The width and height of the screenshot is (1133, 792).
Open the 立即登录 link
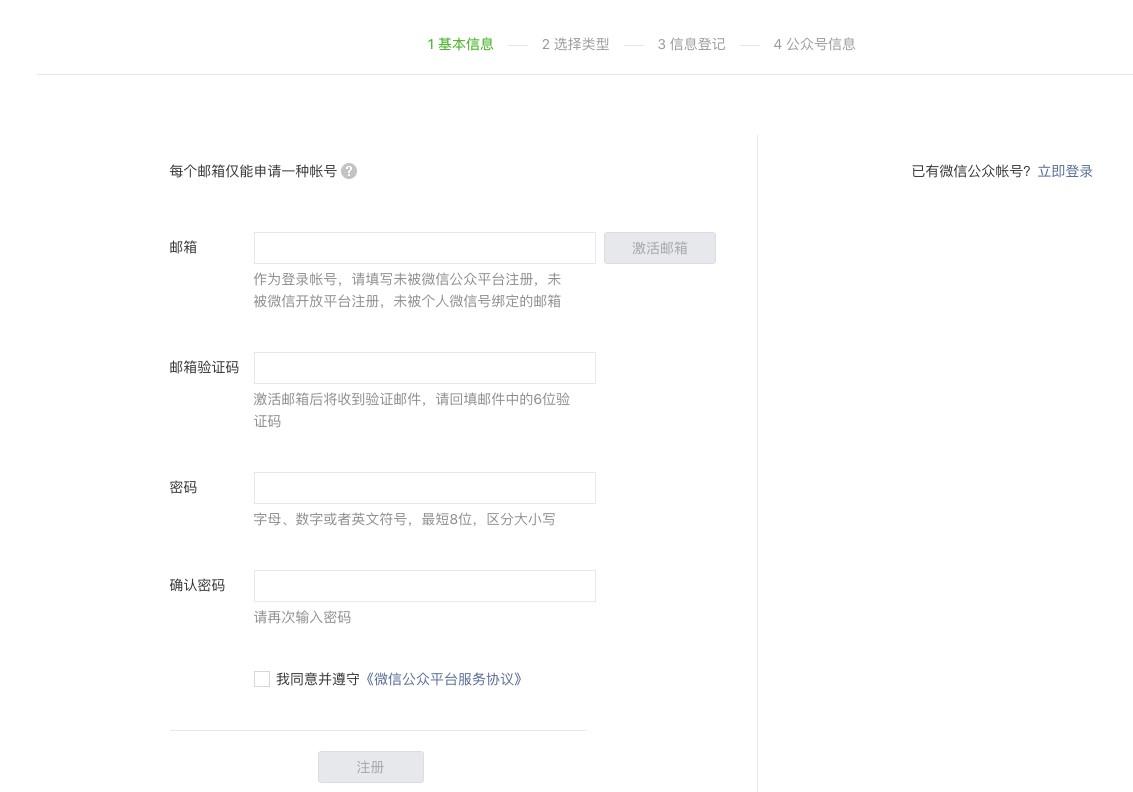1065,171
